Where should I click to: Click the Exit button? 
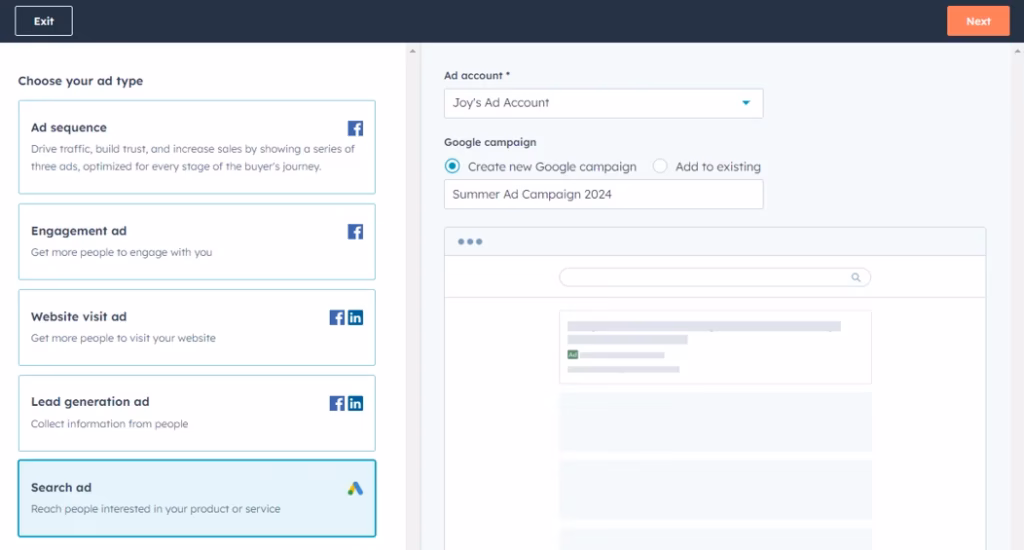coord(44,21)
